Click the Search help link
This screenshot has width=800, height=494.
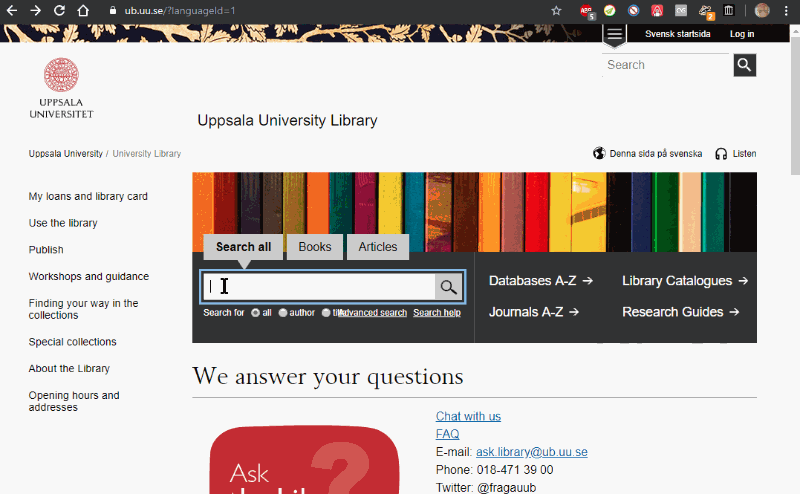pos(437,313)
